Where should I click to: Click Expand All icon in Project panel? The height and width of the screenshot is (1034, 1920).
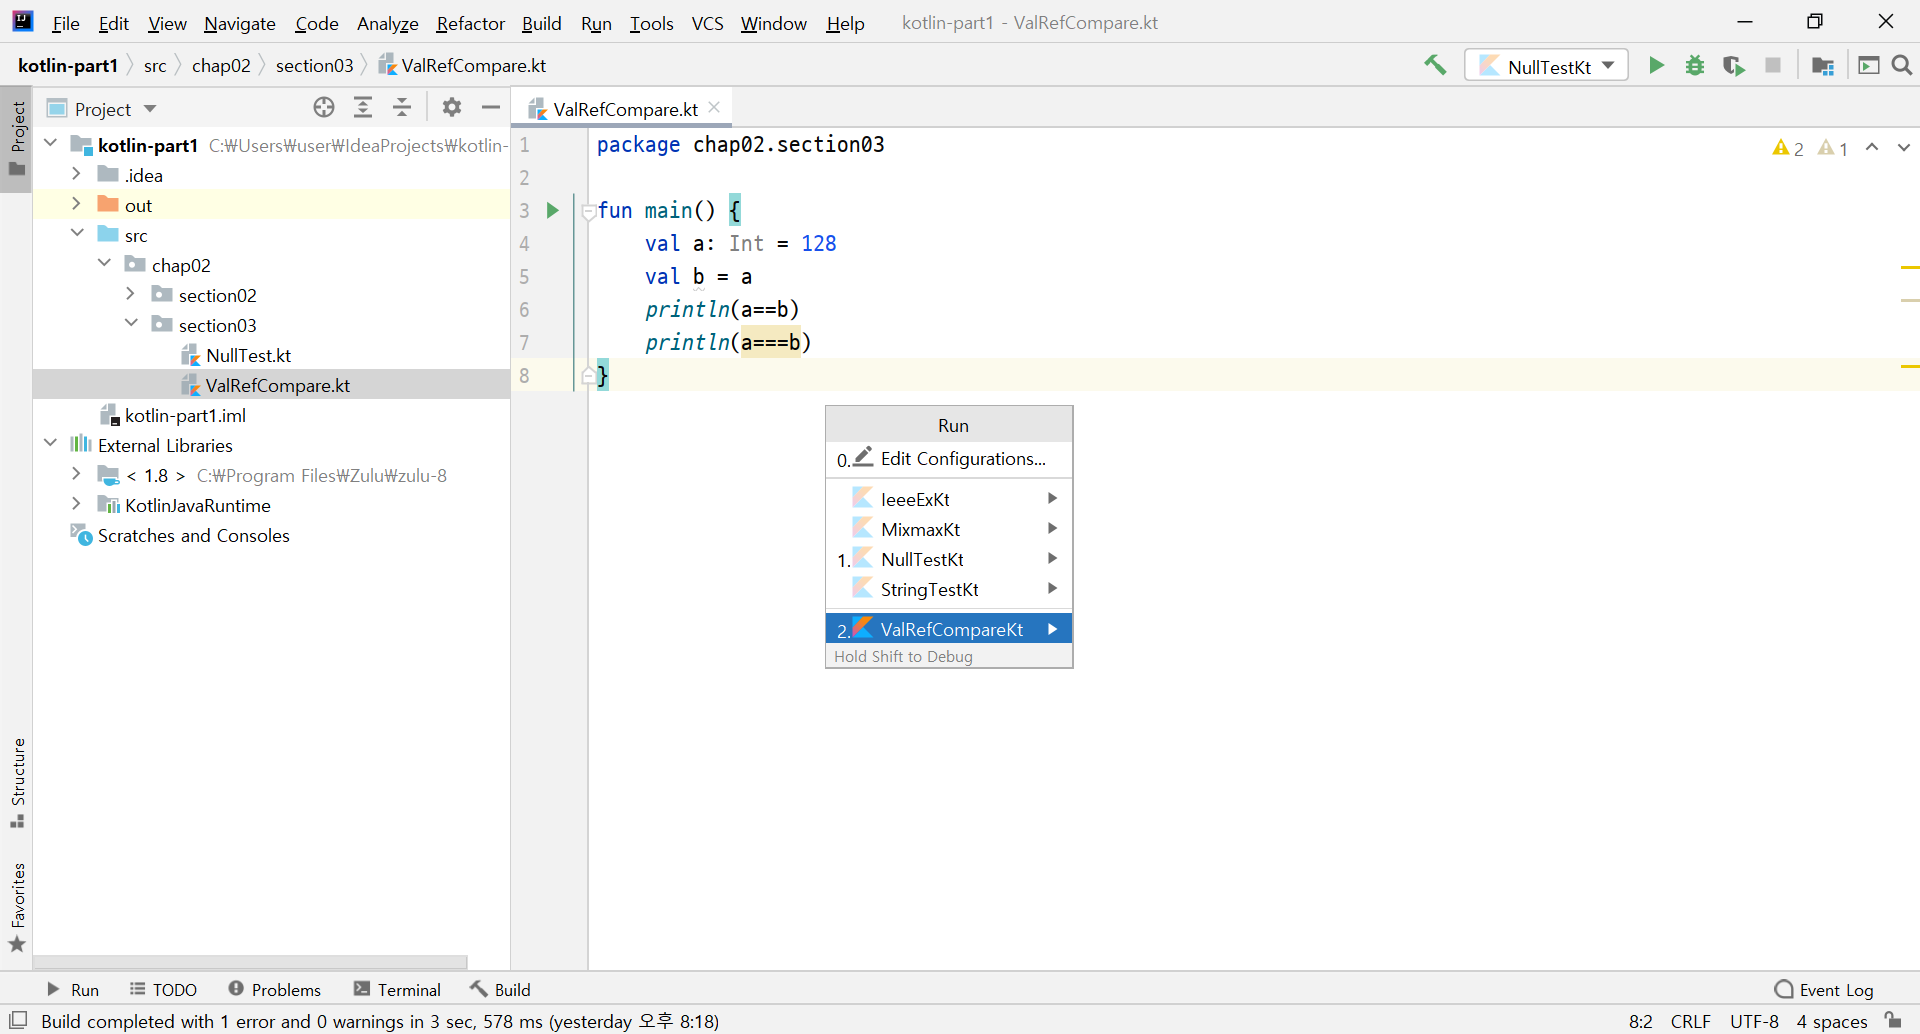pyautogui.click(x=363, y=107)
